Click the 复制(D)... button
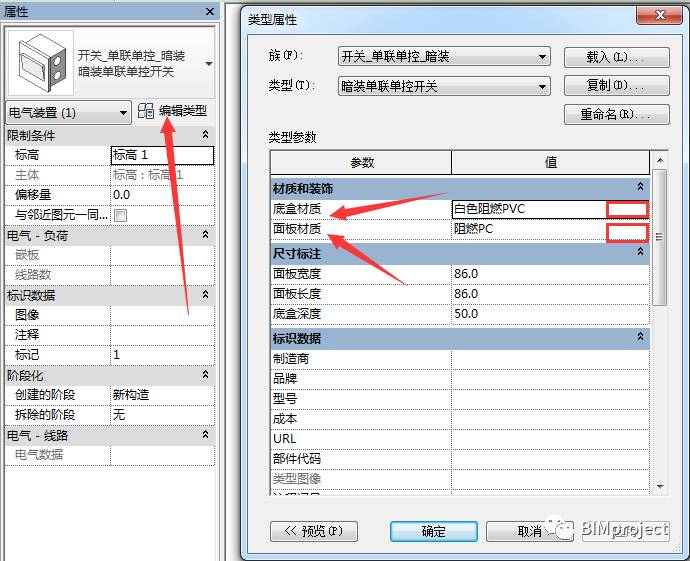This screenshot has width=690, height=561. click(x=617, y=85)
